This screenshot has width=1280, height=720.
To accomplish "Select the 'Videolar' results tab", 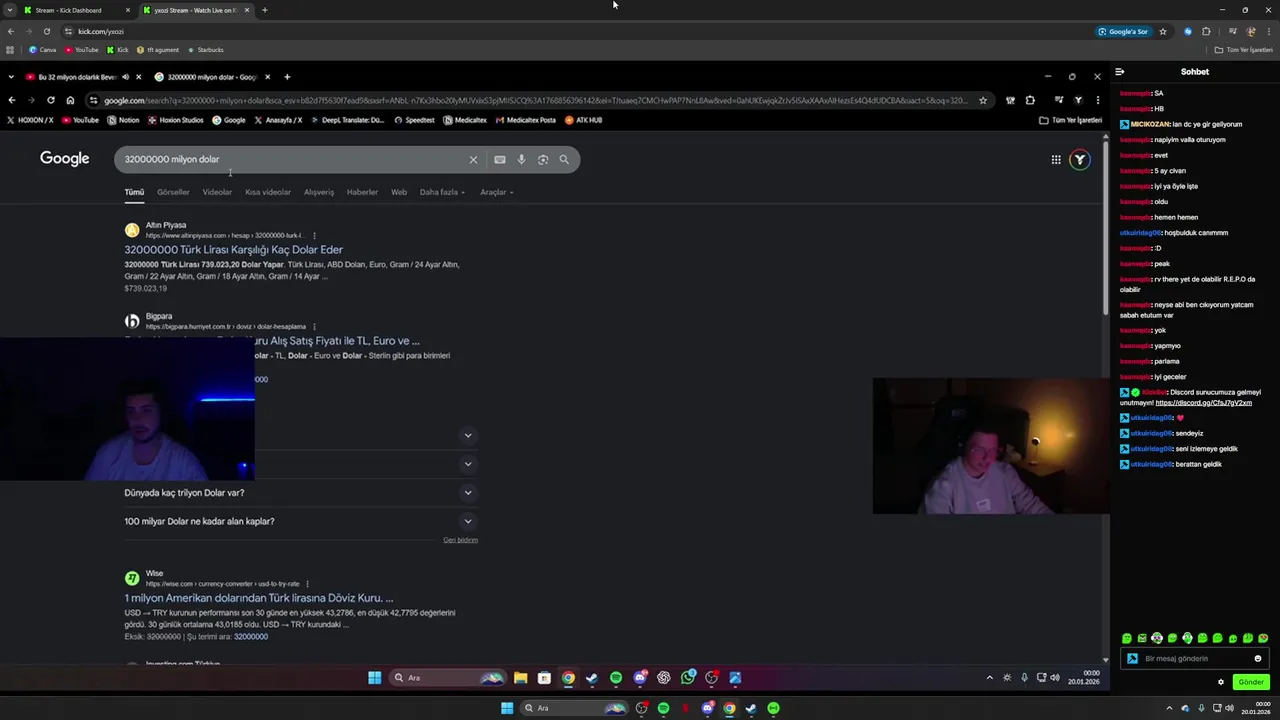I will (217, 192).
